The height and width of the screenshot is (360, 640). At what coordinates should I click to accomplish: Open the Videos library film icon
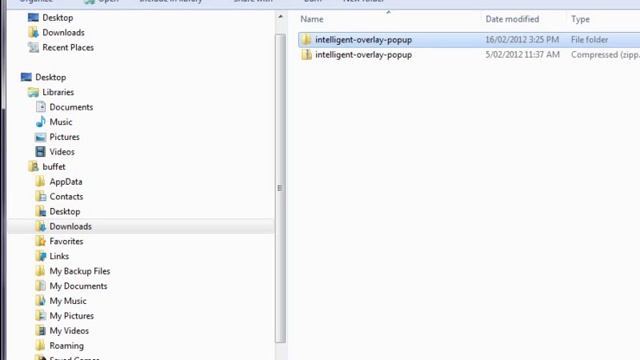point(40,151)
